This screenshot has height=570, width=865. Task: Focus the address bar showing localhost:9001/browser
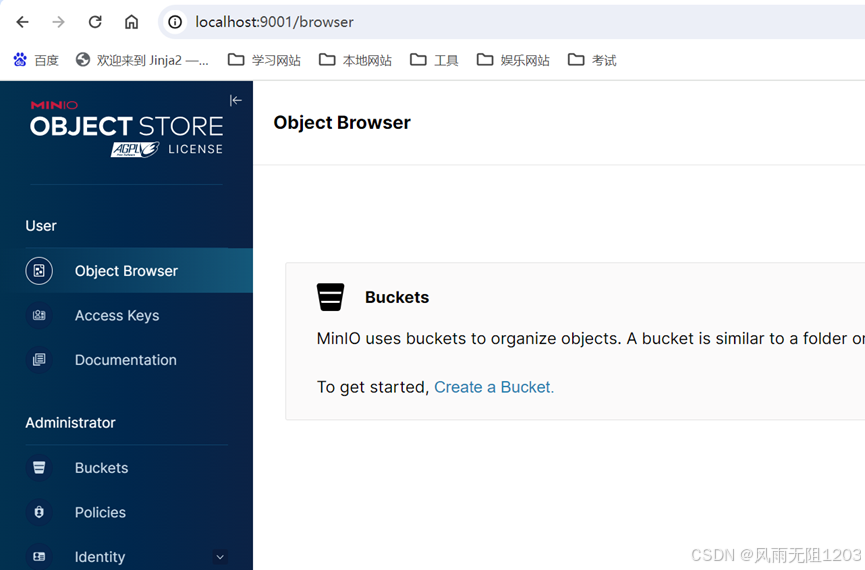coord(513,22)
